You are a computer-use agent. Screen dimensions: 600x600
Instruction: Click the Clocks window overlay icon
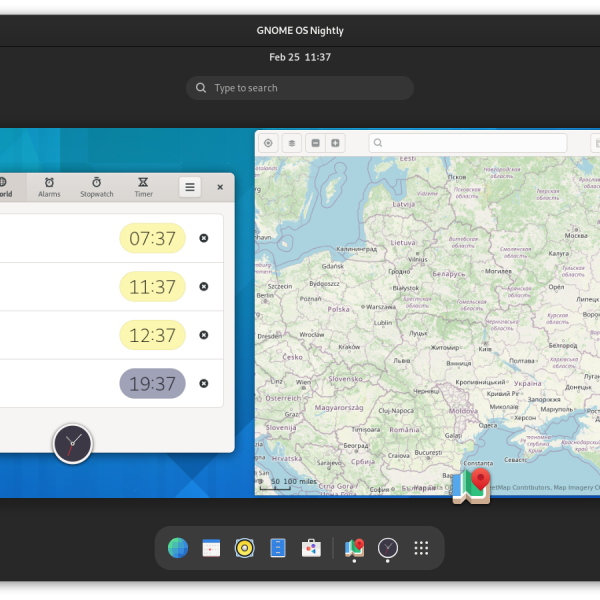pos(73,444)
